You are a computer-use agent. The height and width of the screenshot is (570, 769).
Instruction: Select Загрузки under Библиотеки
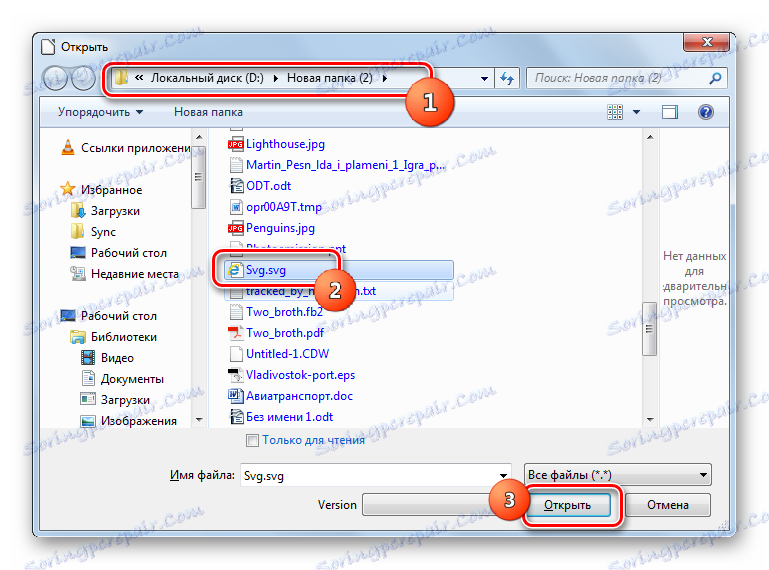(125, 400)
